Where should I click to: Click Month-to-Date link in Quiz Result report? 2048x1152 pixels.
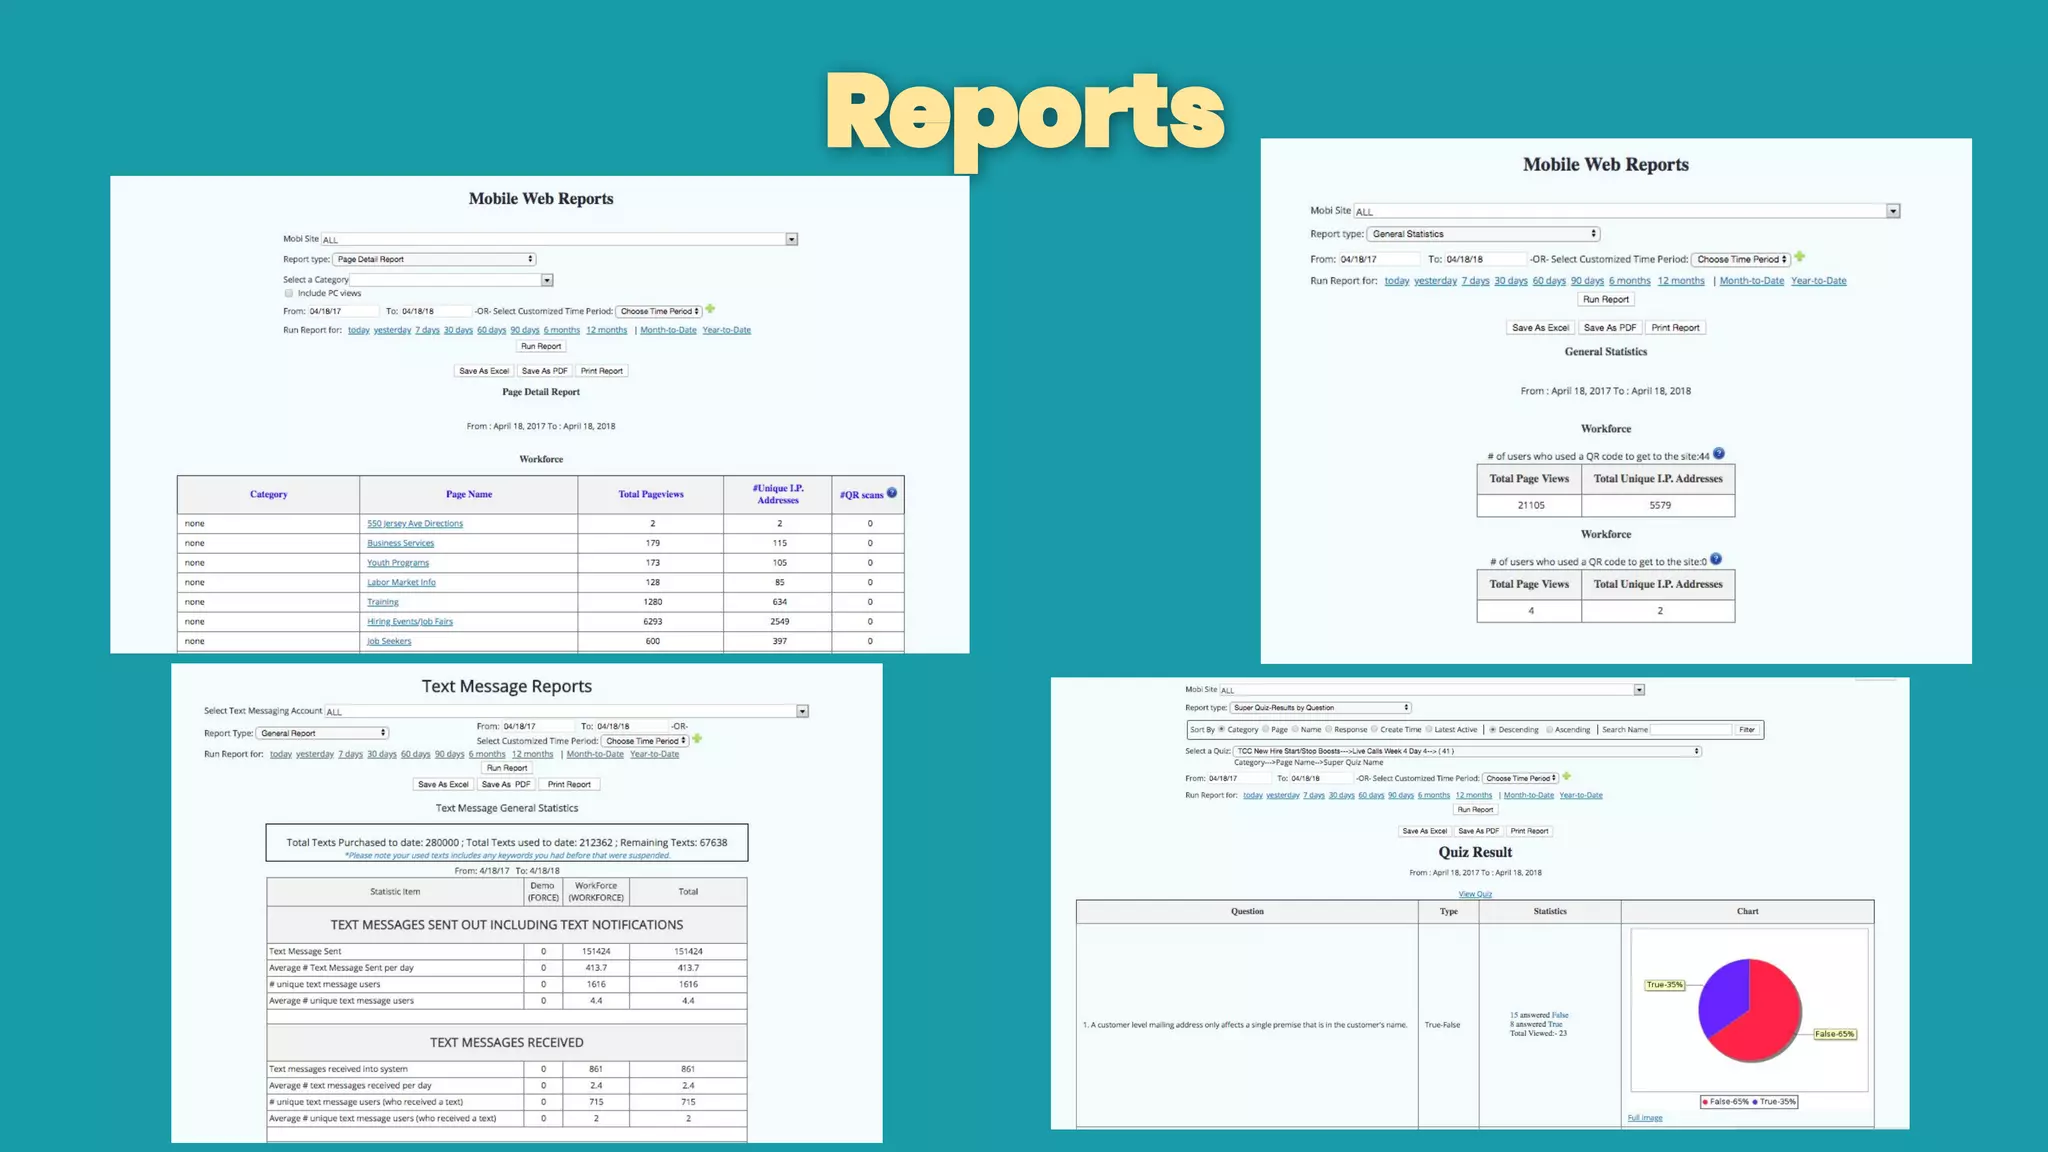click(x=1528, y=795)
